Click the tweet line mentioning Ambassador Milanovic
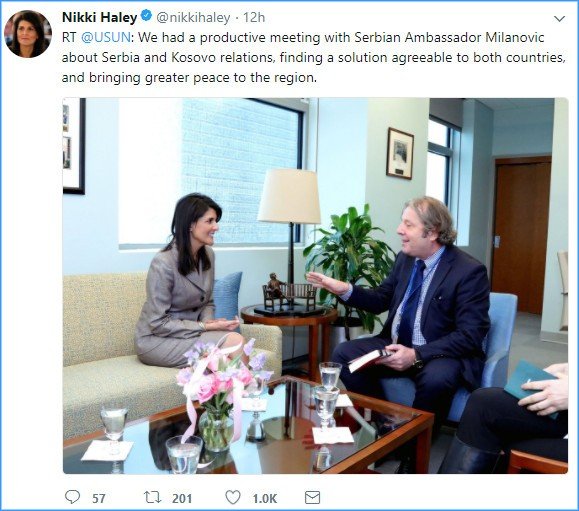The image size is (579, 511). click(x=303, y=37)
